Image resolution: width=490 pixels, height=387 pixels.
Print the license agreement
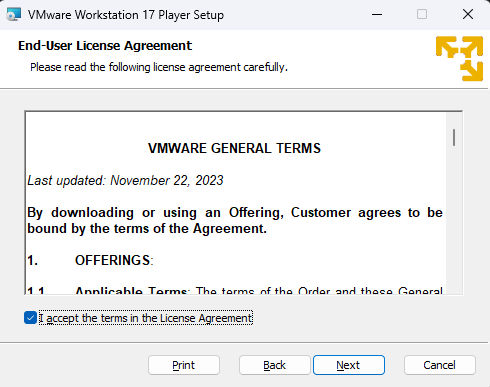pyautogui.click(x=184, y=365)
